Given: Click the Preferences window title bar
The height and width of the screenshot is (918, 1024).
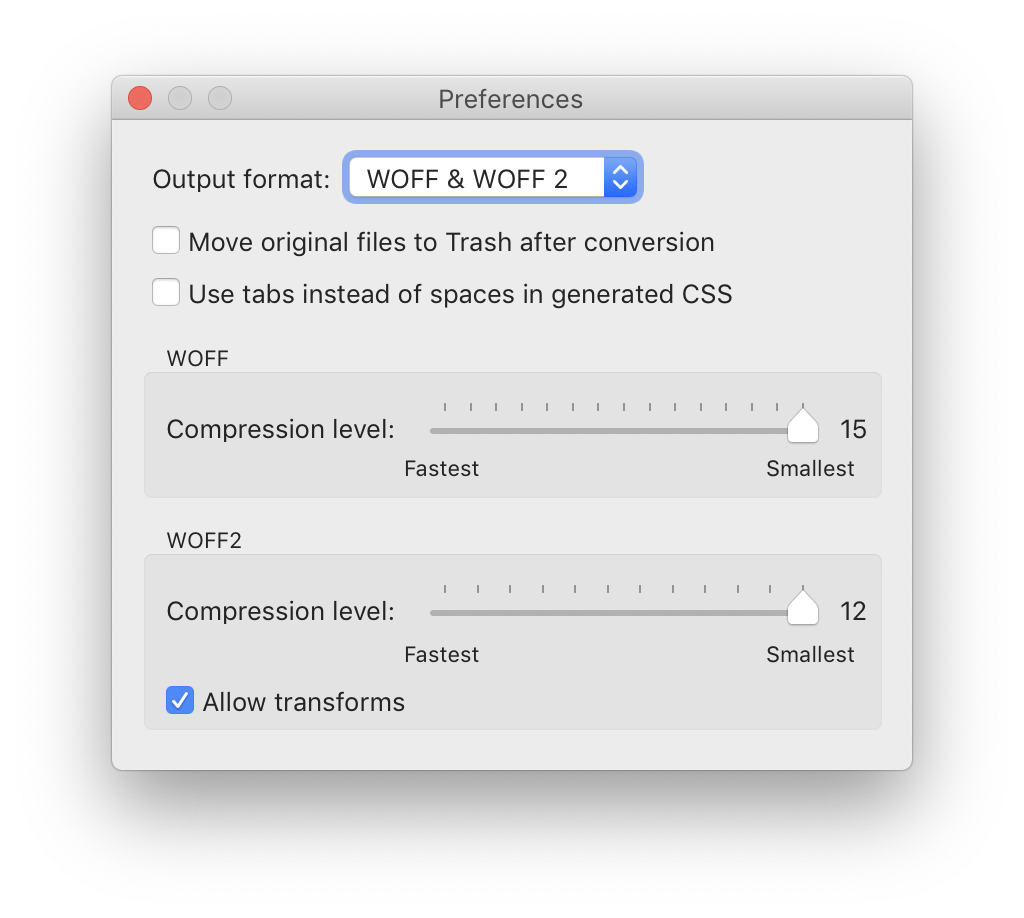Looking at the screenshot, I should pyautogui.click(x=511, y=99).
